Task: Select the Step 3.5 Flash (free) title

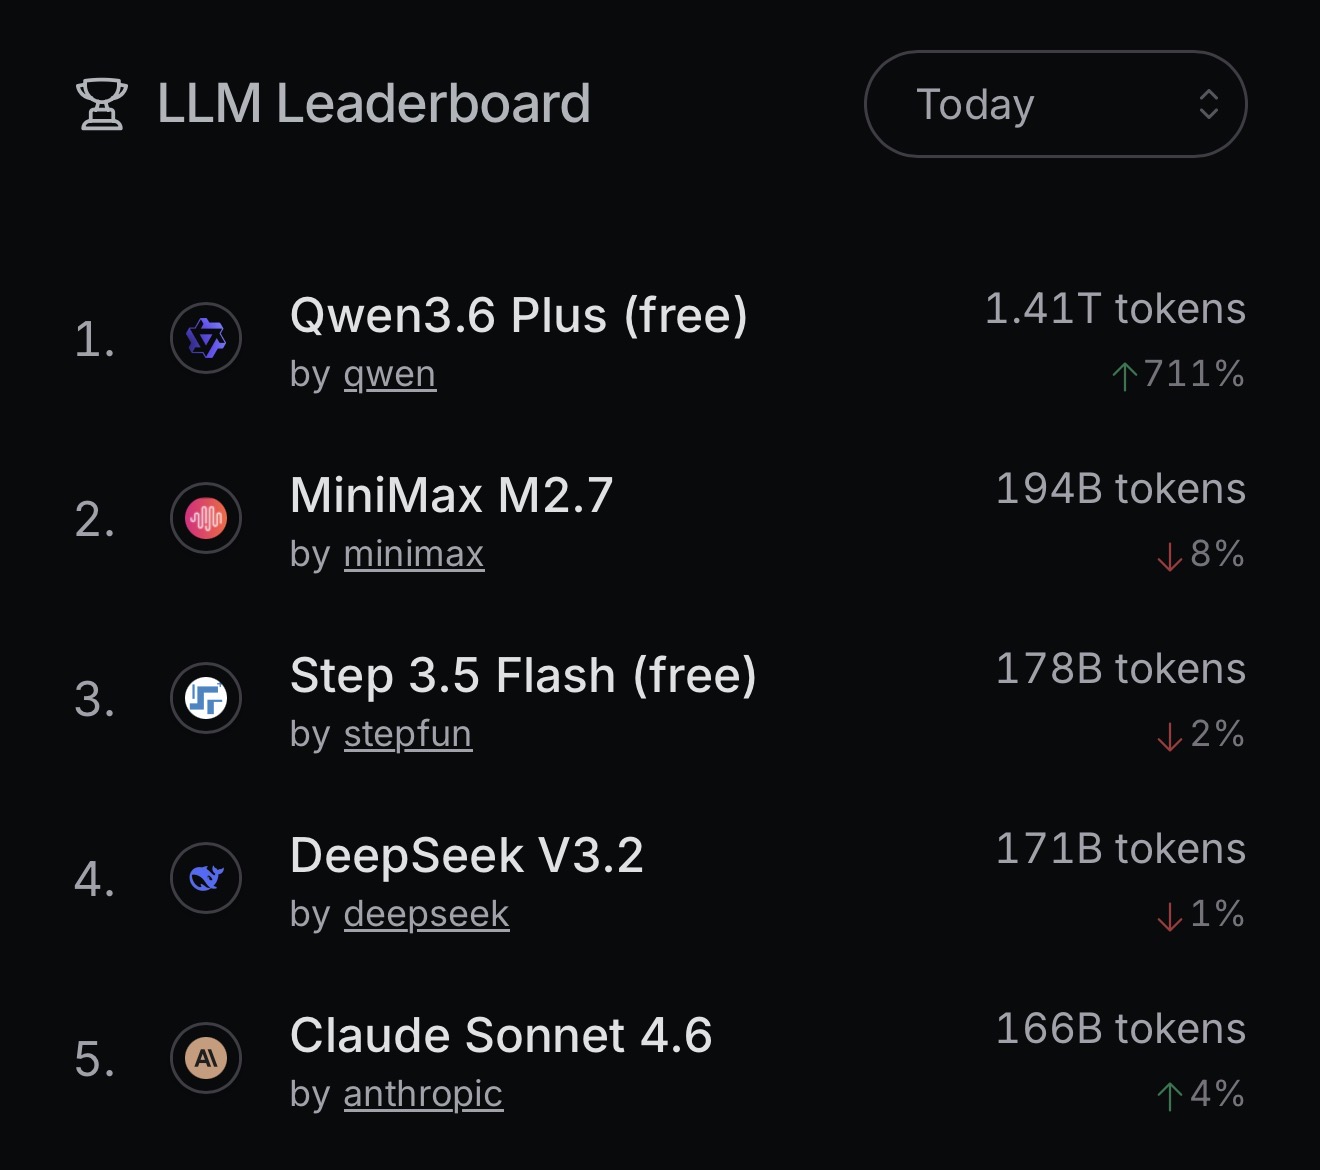Action: tap(523, 675)
